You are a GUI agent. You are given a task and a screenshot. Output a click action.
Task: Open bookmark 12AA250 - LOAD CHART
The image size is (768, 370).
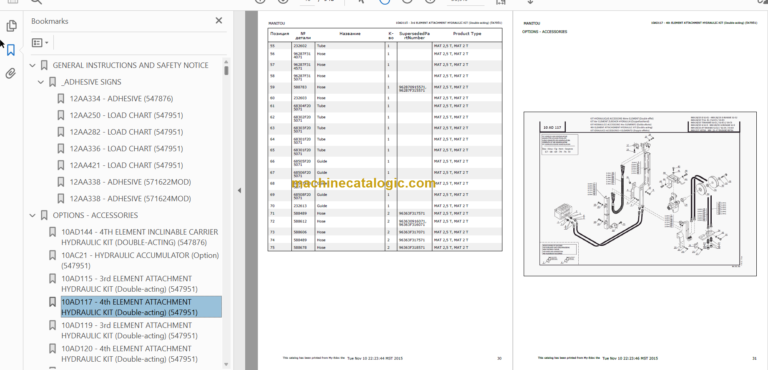coord(126,115)
